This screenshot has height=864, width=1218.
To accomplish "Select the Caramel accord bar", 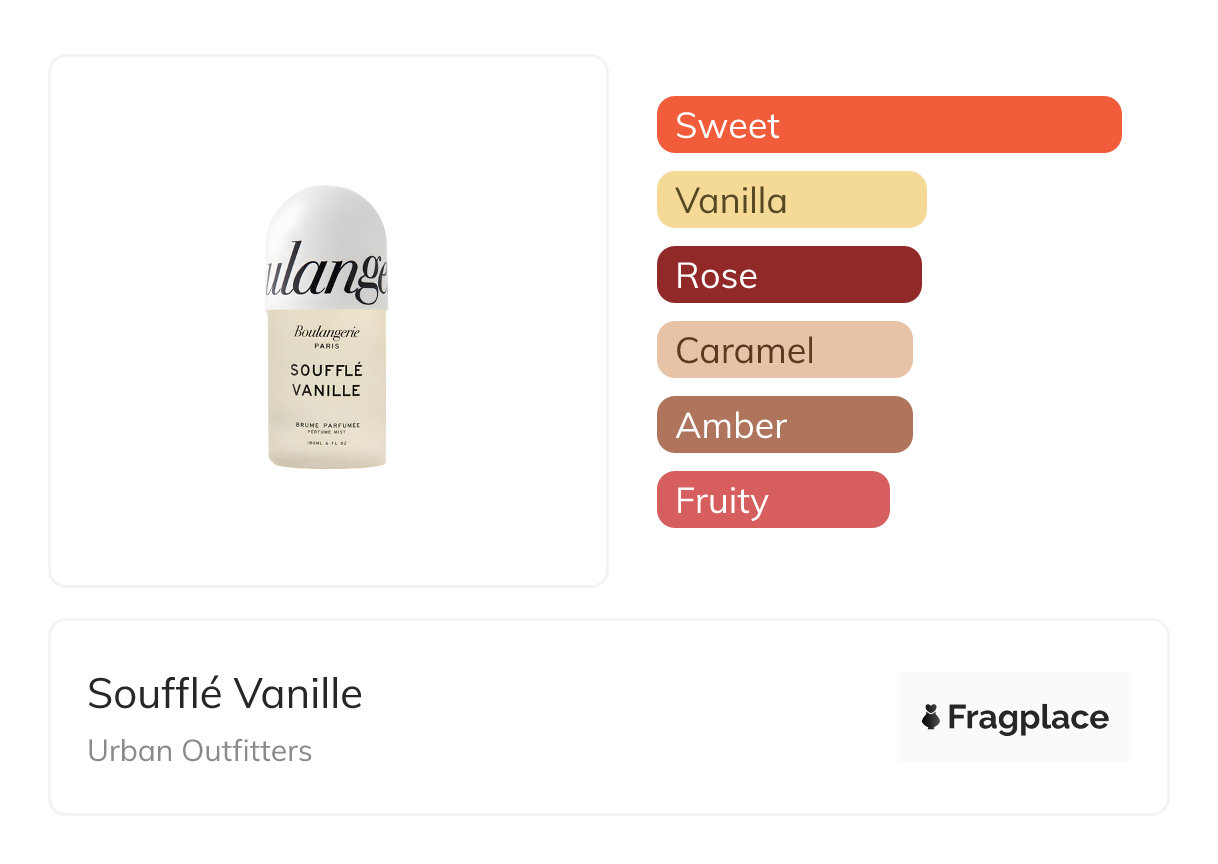I will click(784, 350).
